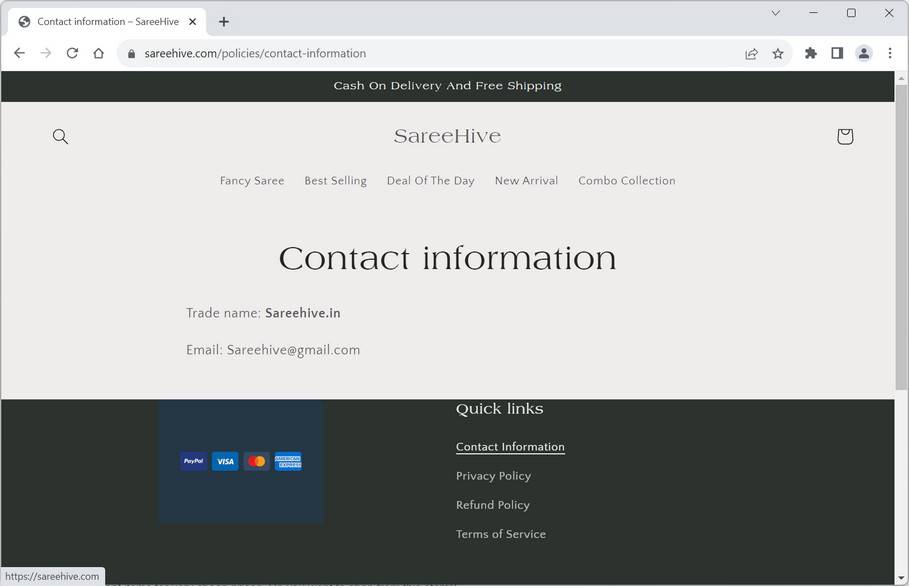Image resolution: width=909 pixels, height=586 pixels.
Task: Open the tab search chevron
Action: pyautogui.click(x=775, y=13)
